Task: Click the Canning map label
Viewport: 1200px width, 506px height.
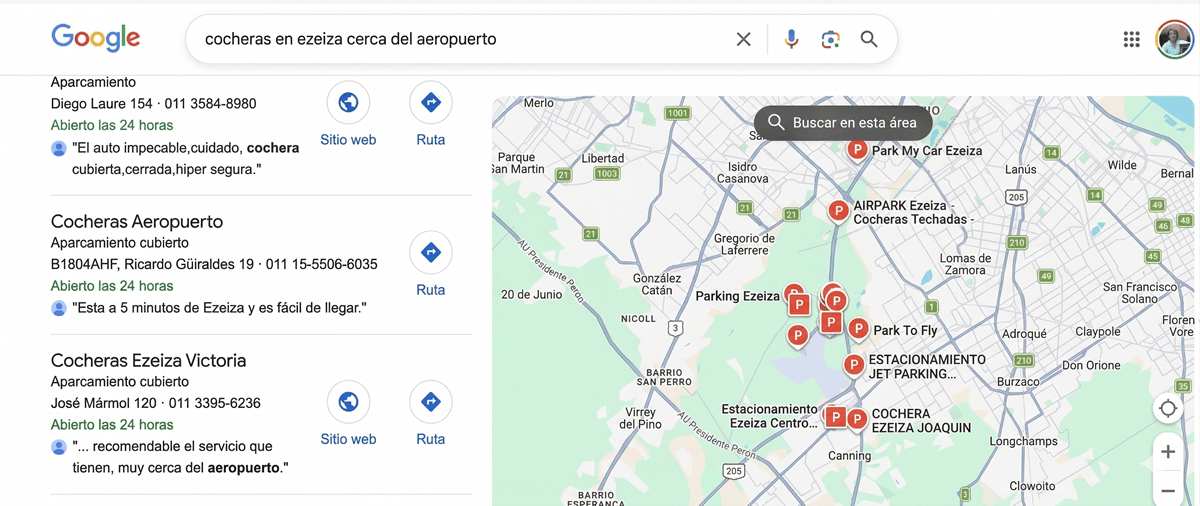Action: pos(850,456)
